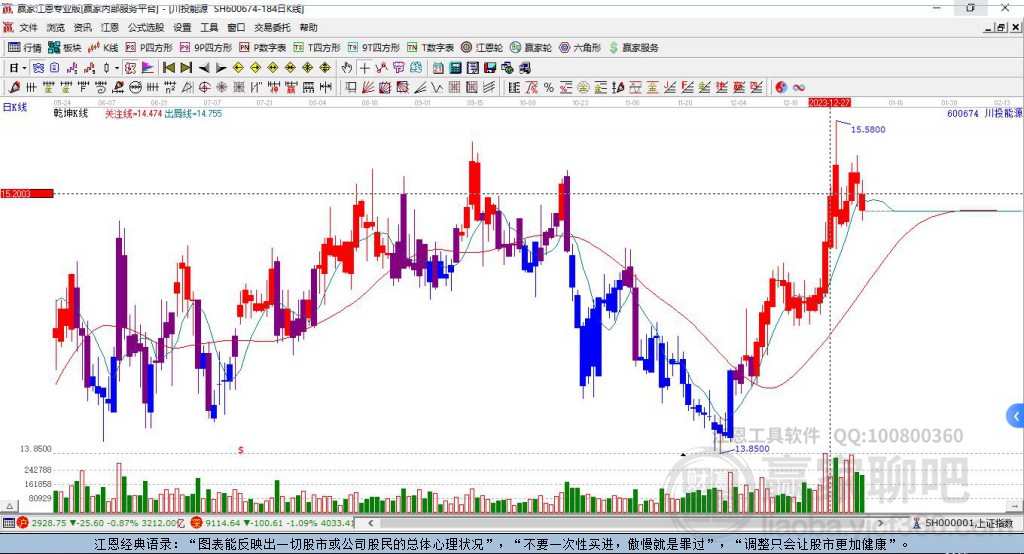Open the 设置 menu

pyautogui.click(x=182, y=27)
